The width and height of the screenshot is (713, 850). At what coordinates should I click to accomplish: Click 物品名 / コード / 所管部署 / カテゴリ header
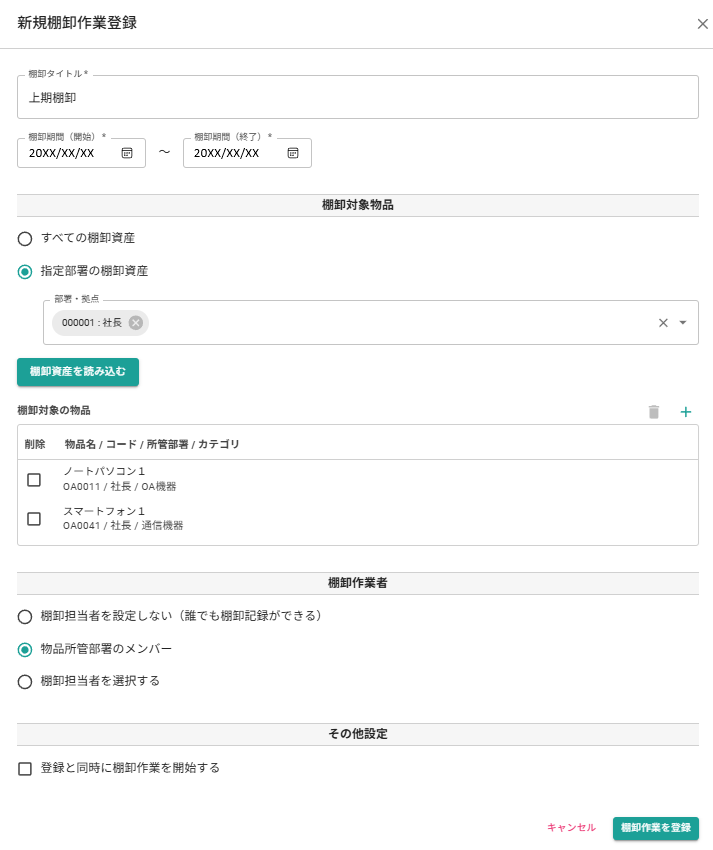tap(152, 444)
